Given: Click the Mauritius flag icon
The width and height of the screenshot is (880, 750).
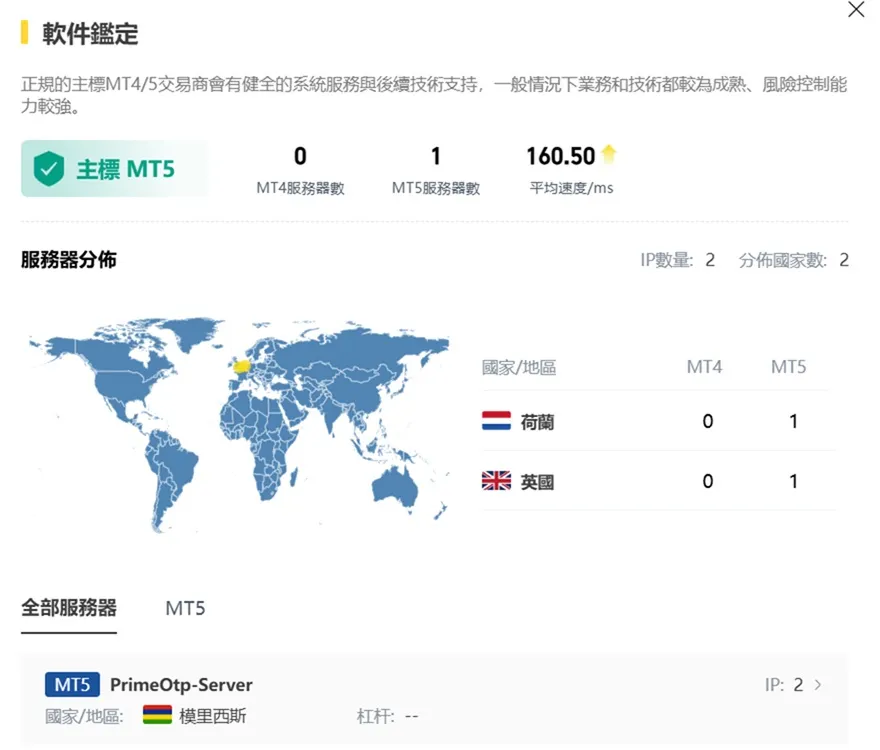Looking at the screenshot, I should coord(157,715).
